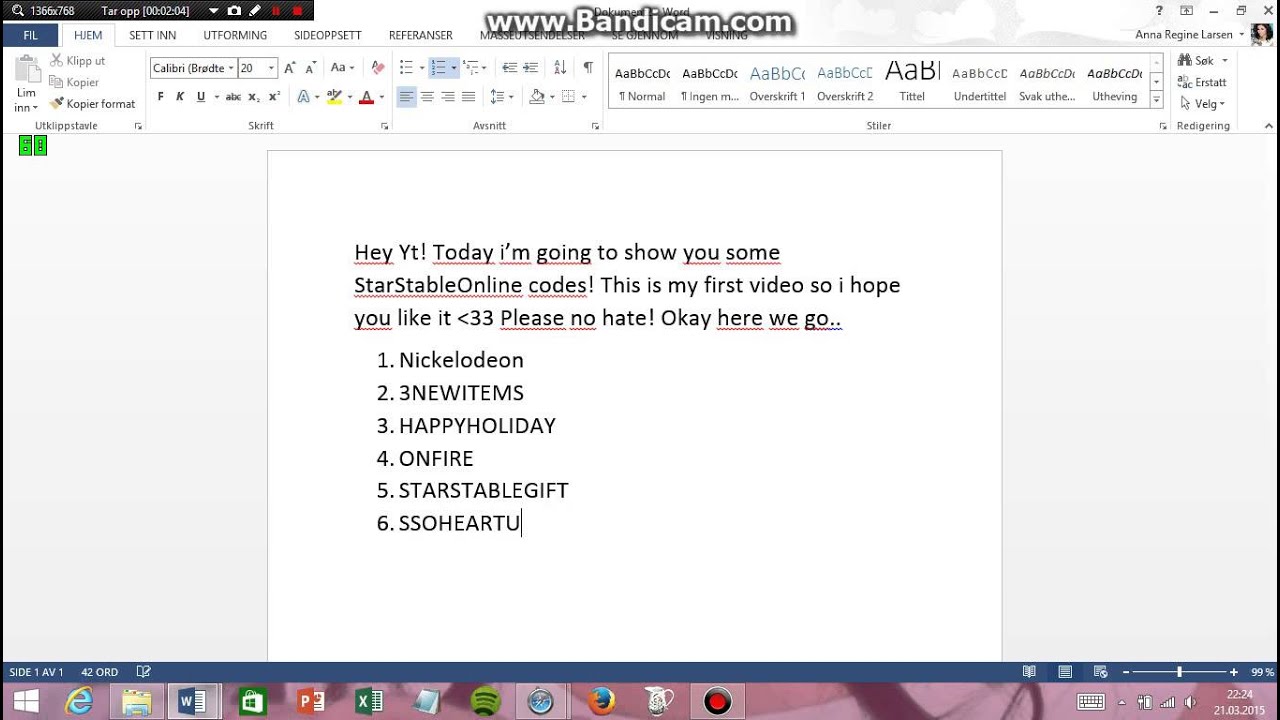Viewport: 1280px width, 720px height.
Task: Click the shading paint bucket icon
Action: pos(536,97)
